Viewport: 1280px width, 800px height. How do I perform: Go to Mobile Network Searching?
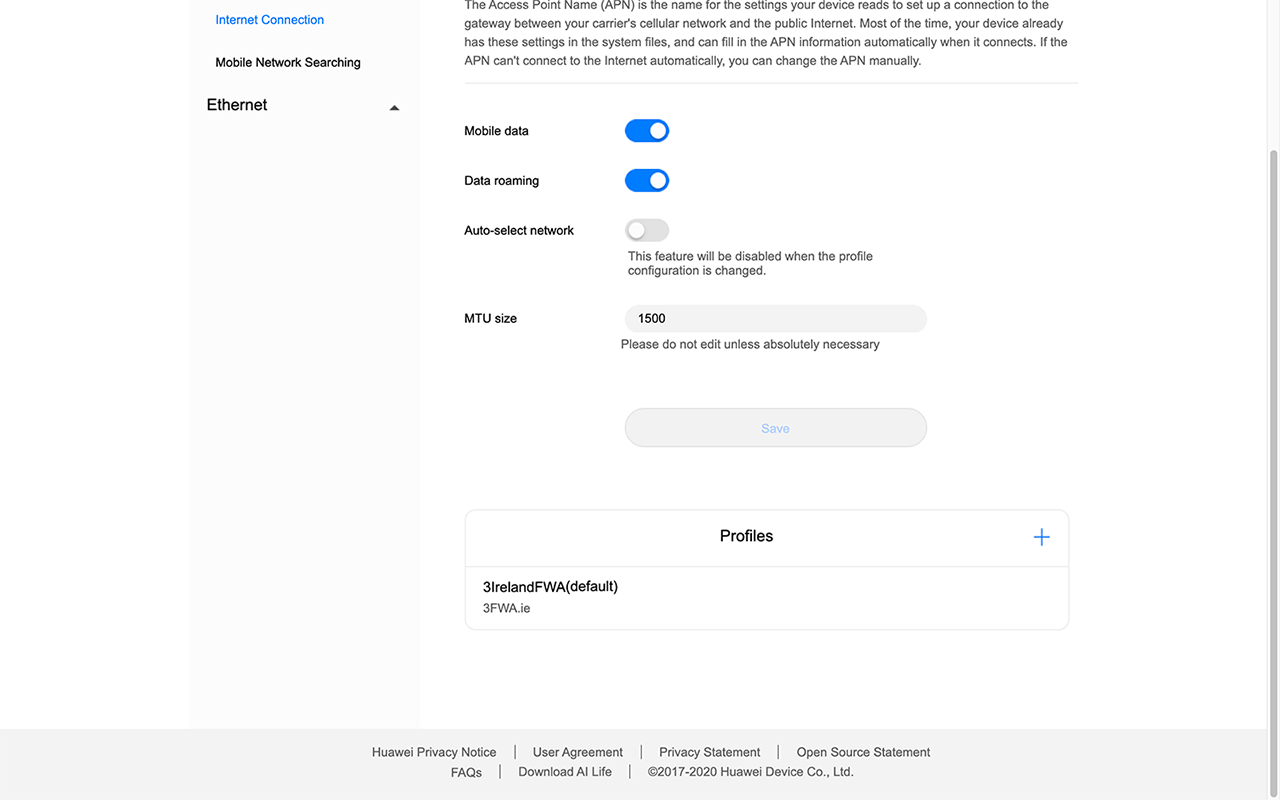pos(287,62)
